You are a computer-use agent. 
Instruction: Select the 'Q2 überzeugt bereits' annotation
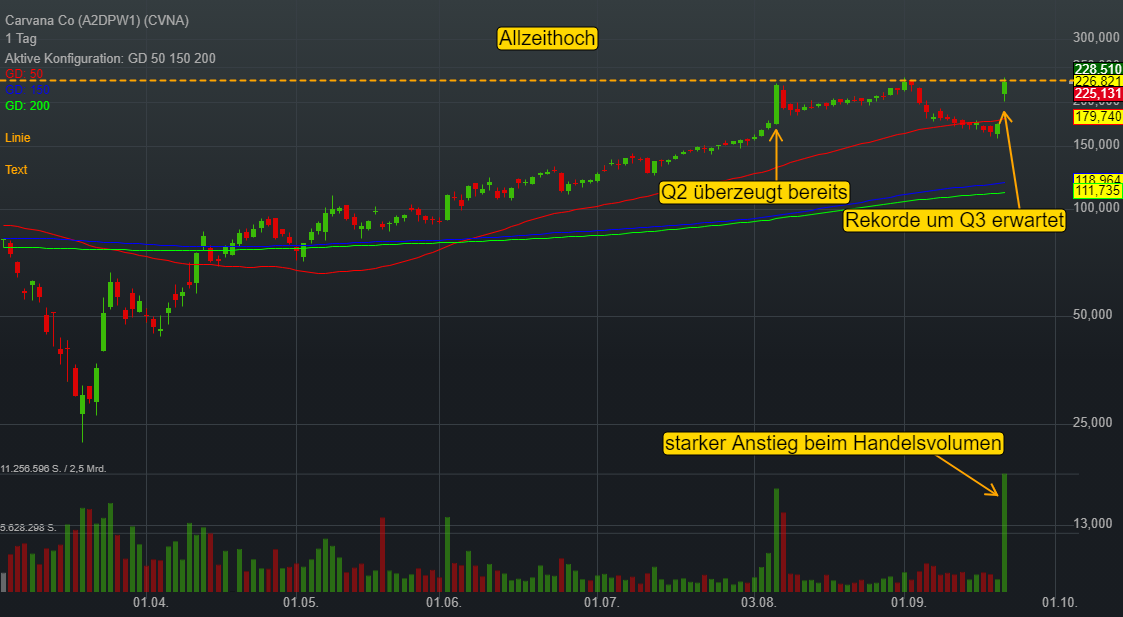(x=754, y=192)
